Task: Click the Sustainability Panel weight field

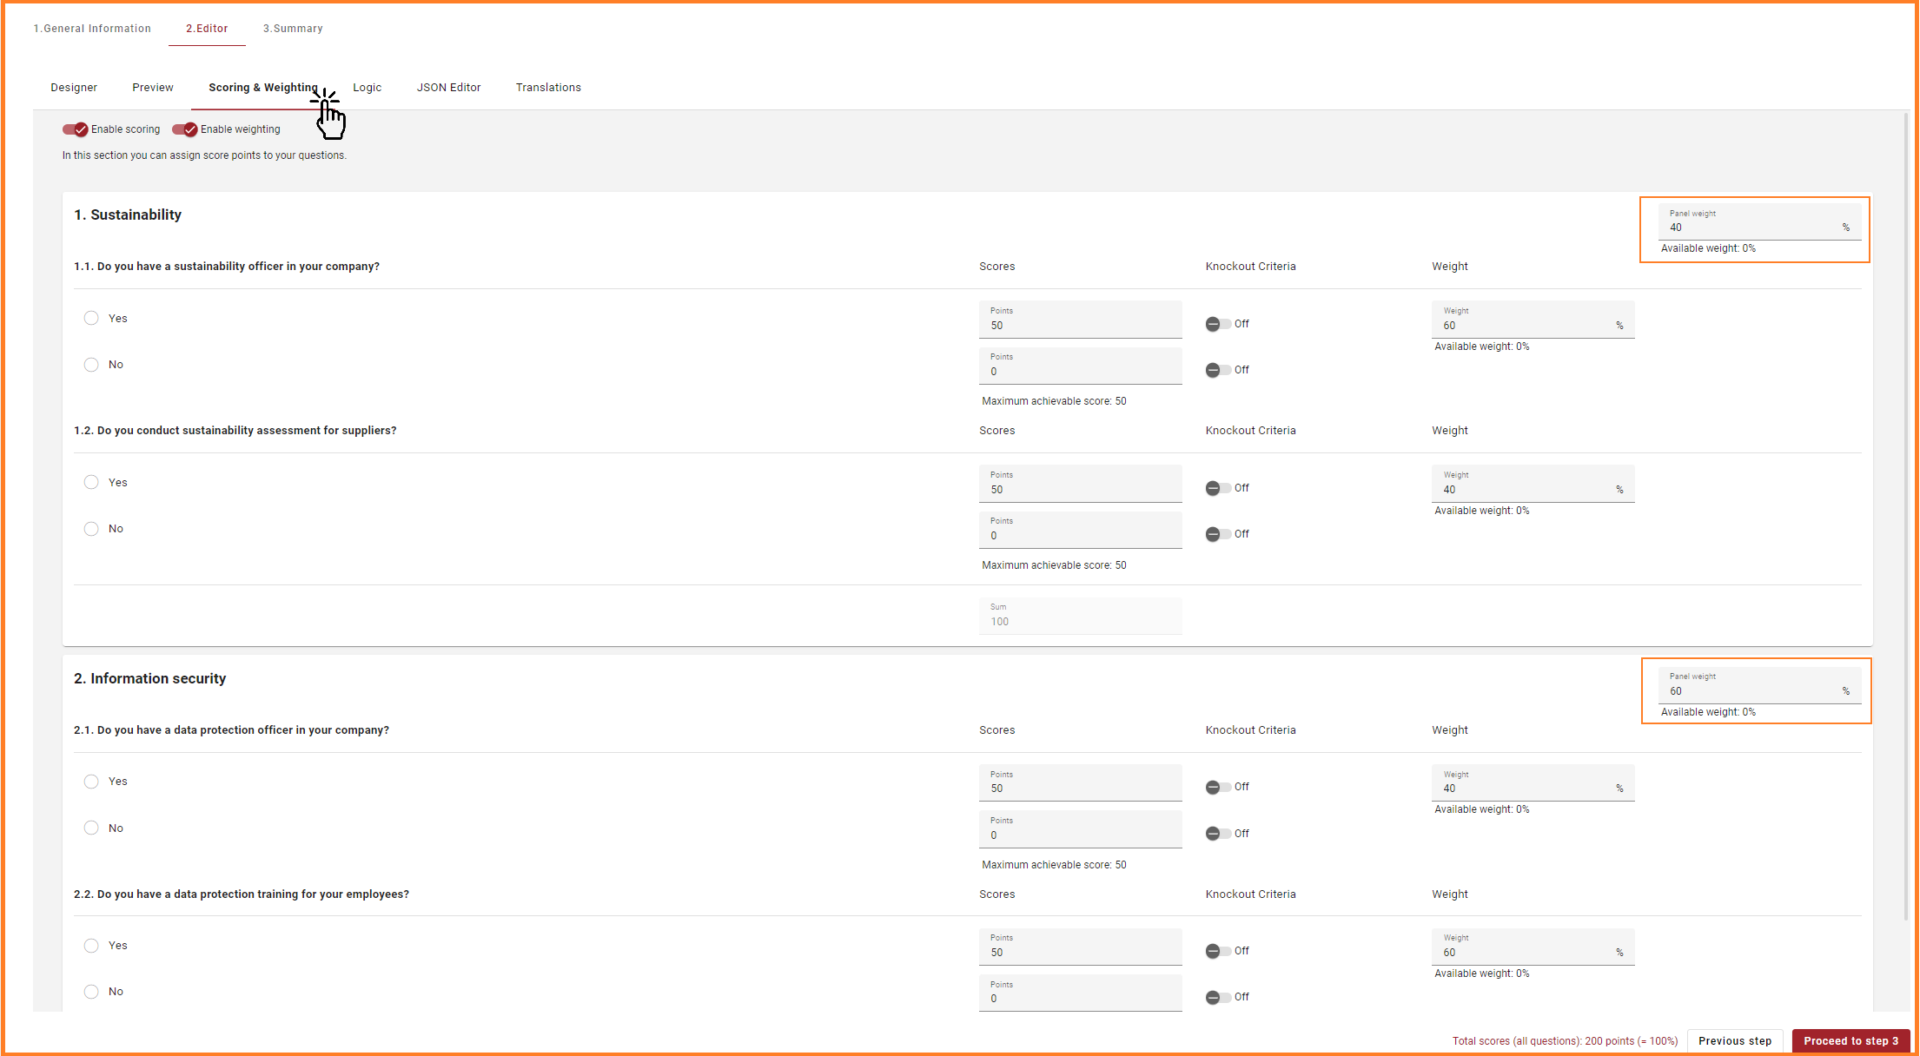Action: point(1752,227)
